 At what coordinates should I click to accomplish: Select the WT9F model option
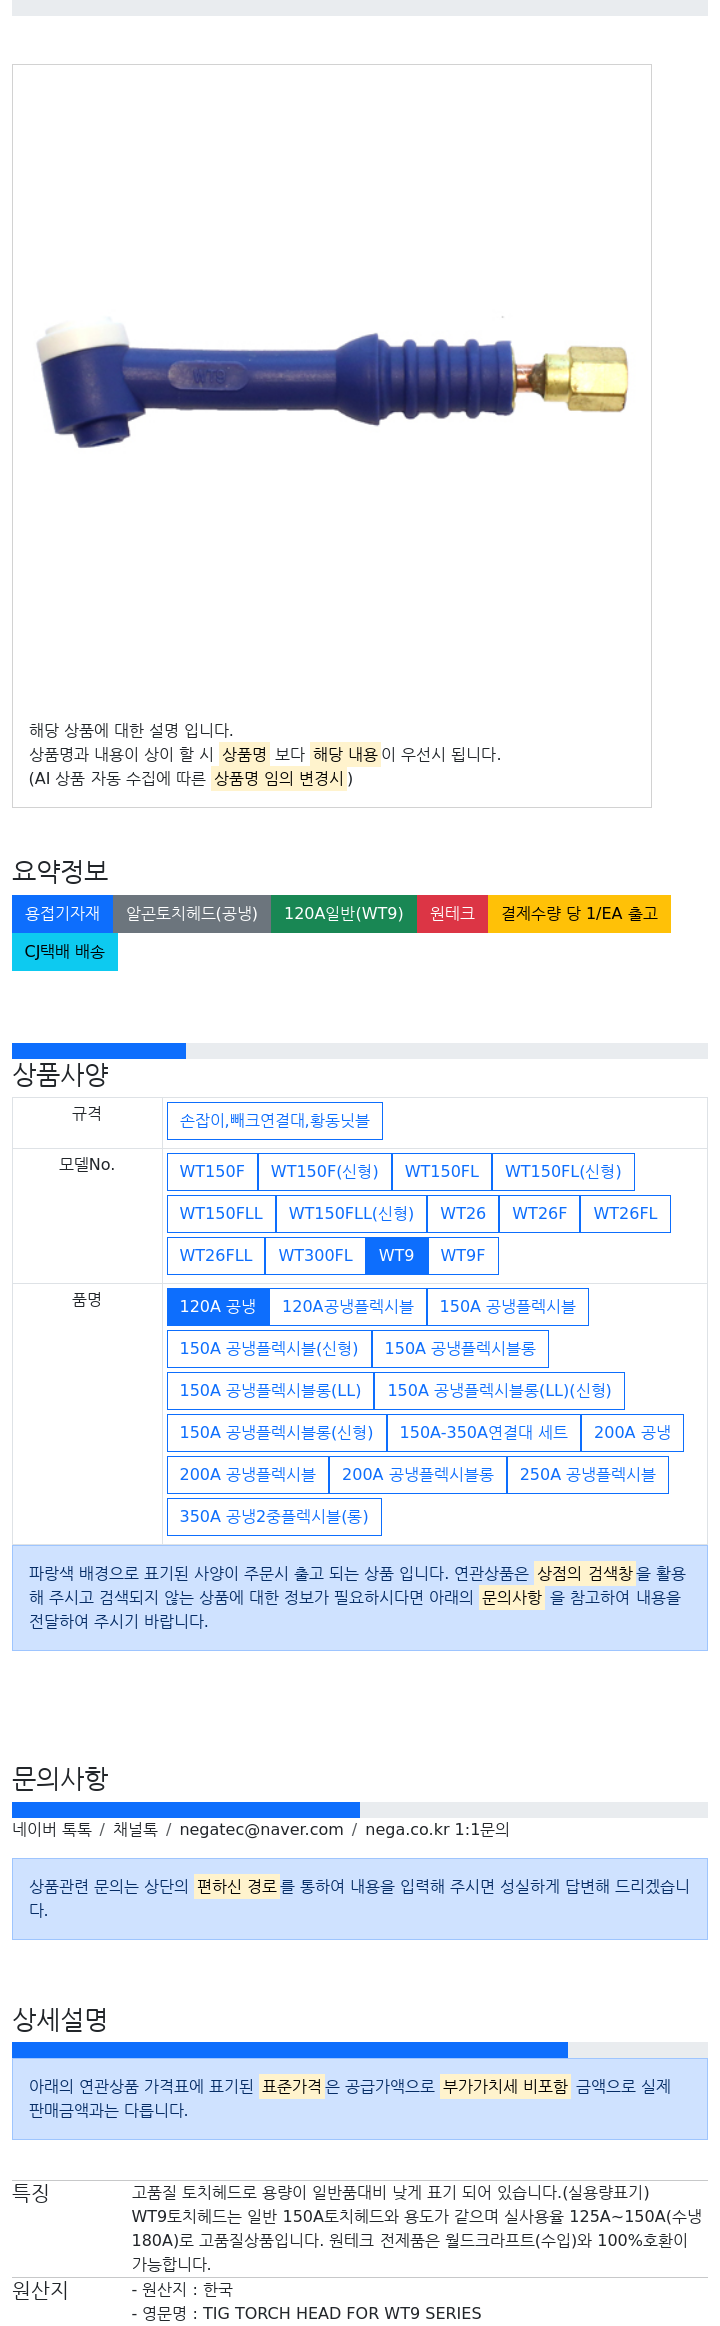point(462,1255)
